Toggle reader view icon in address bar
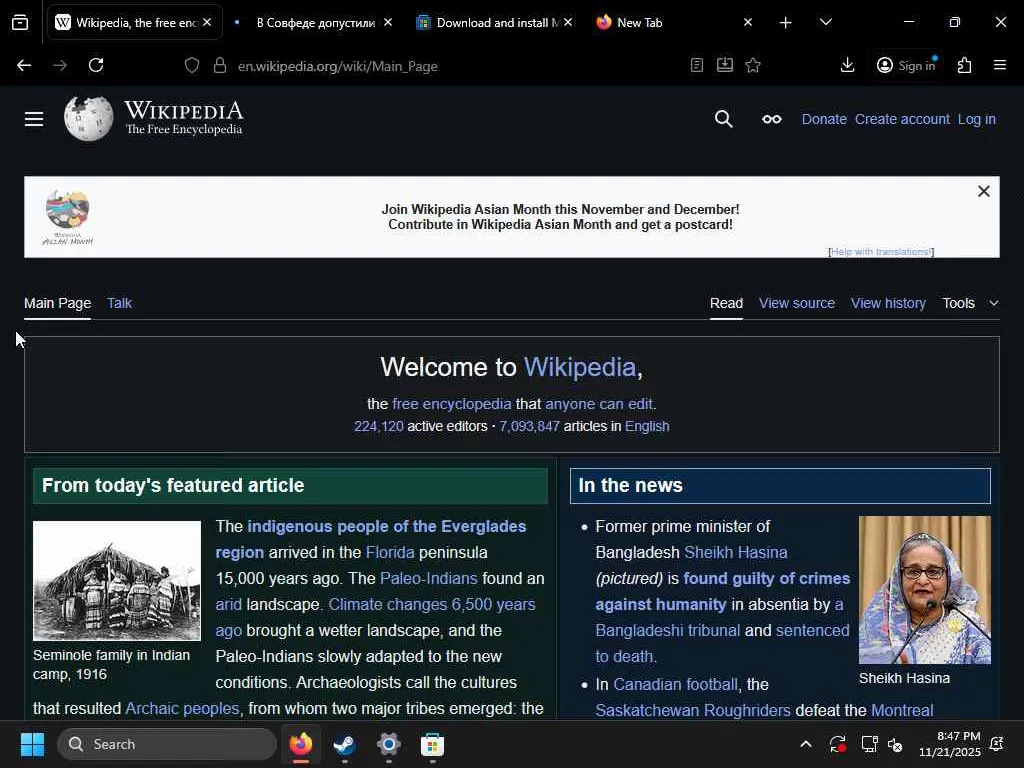Screen dimensions: 1024x768 pyautogui.click(x=697, y=65)
